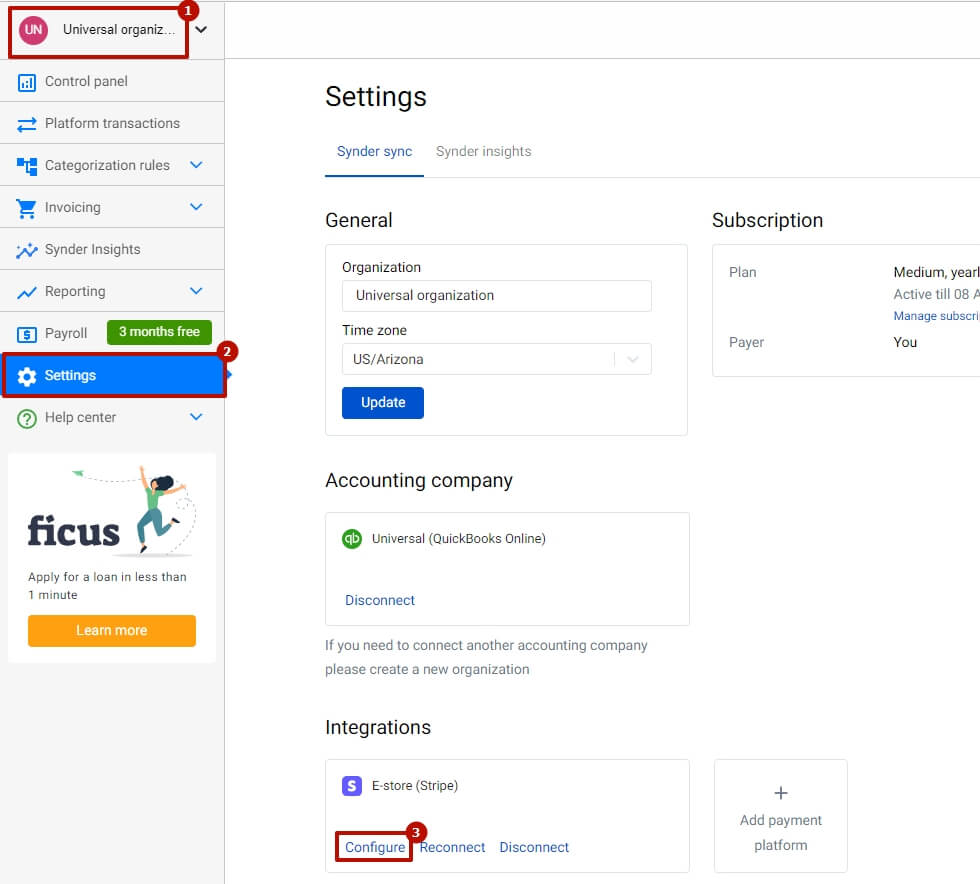
Task: Disconnect the QuickBooks Online accounting company
Action: [380, 600]
